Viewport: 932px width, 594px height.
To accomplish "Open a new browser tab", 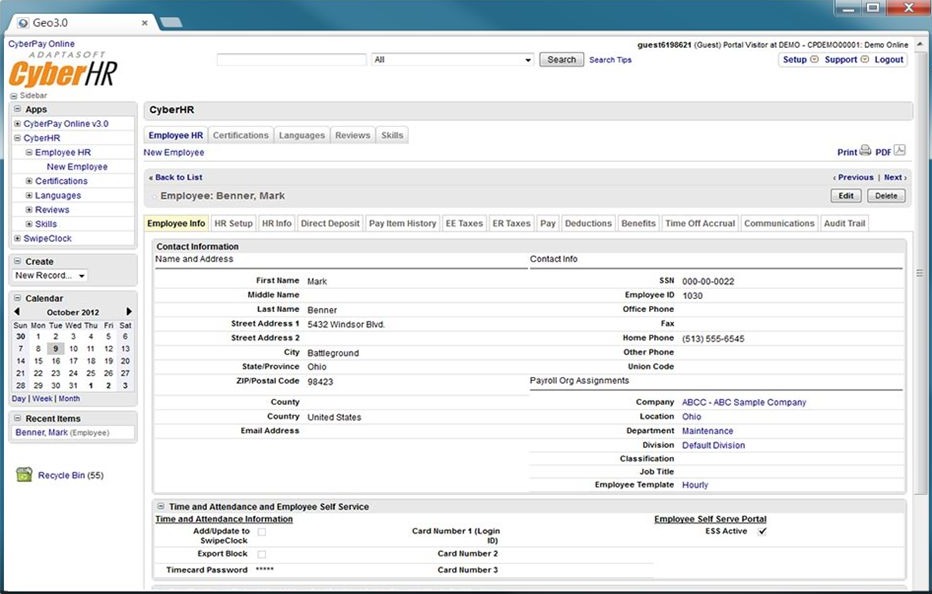I will 171,23.
